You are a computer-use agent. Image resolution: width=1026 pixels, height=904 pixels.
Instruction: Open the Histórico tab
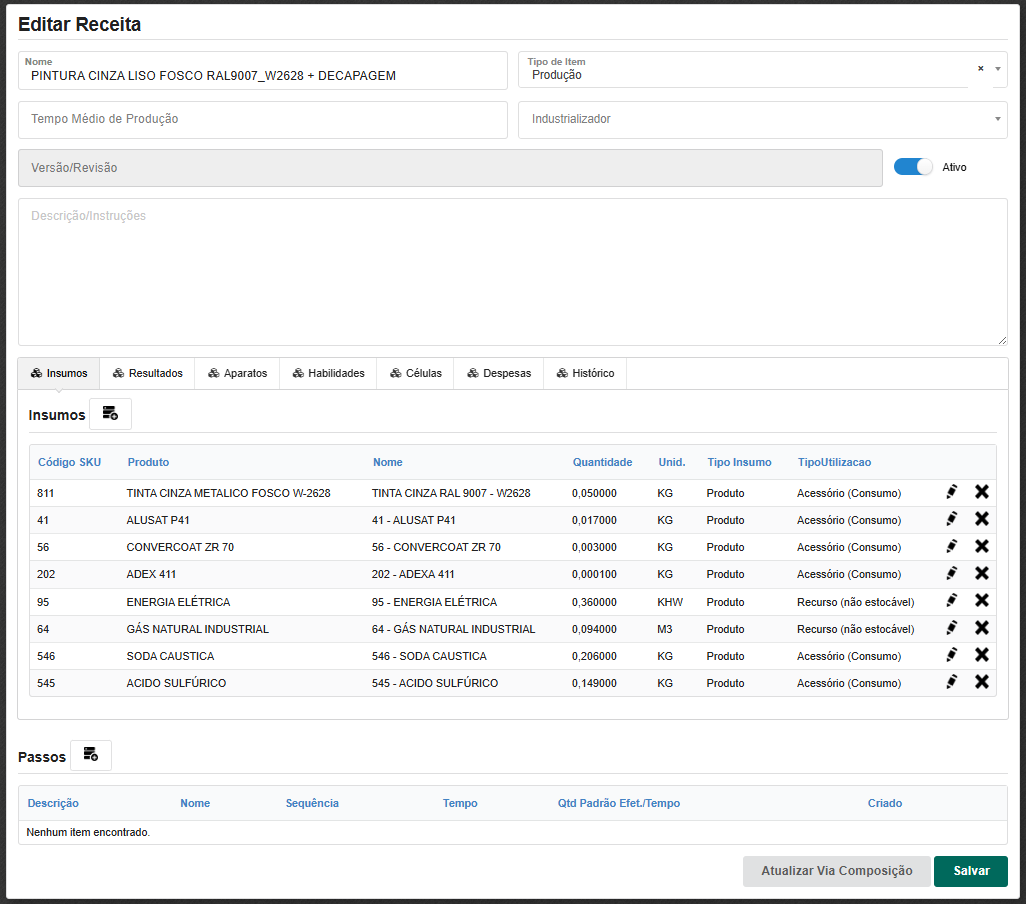(585, 373)
